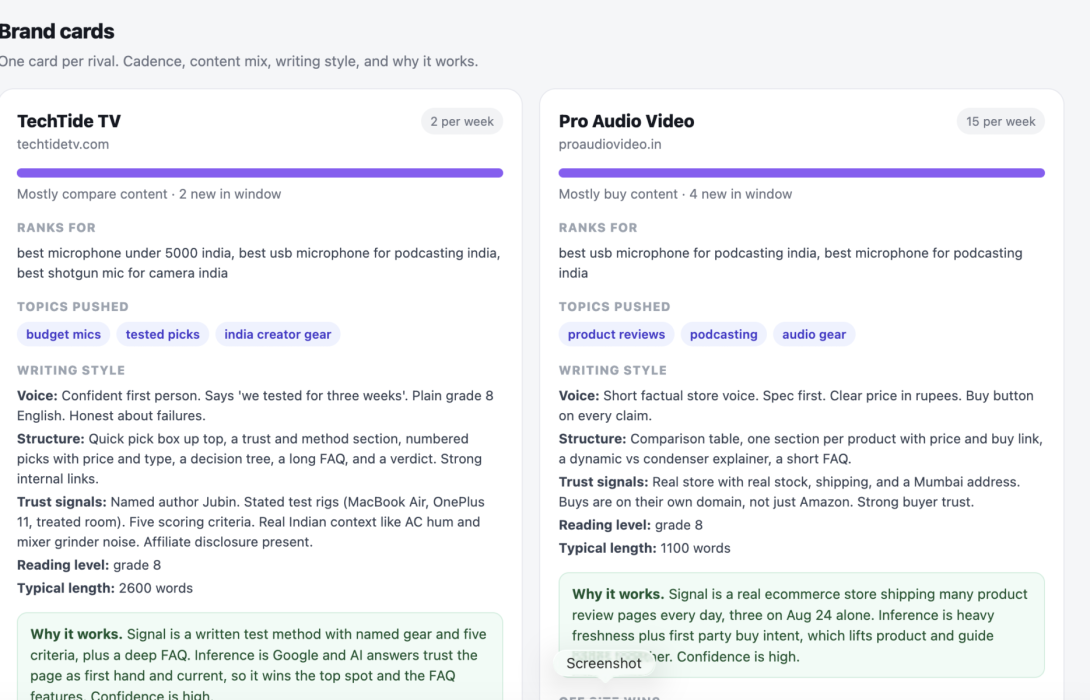Click the budget mics topic tag
Viewport: 1090px width, 700px height.
(63, 334)
